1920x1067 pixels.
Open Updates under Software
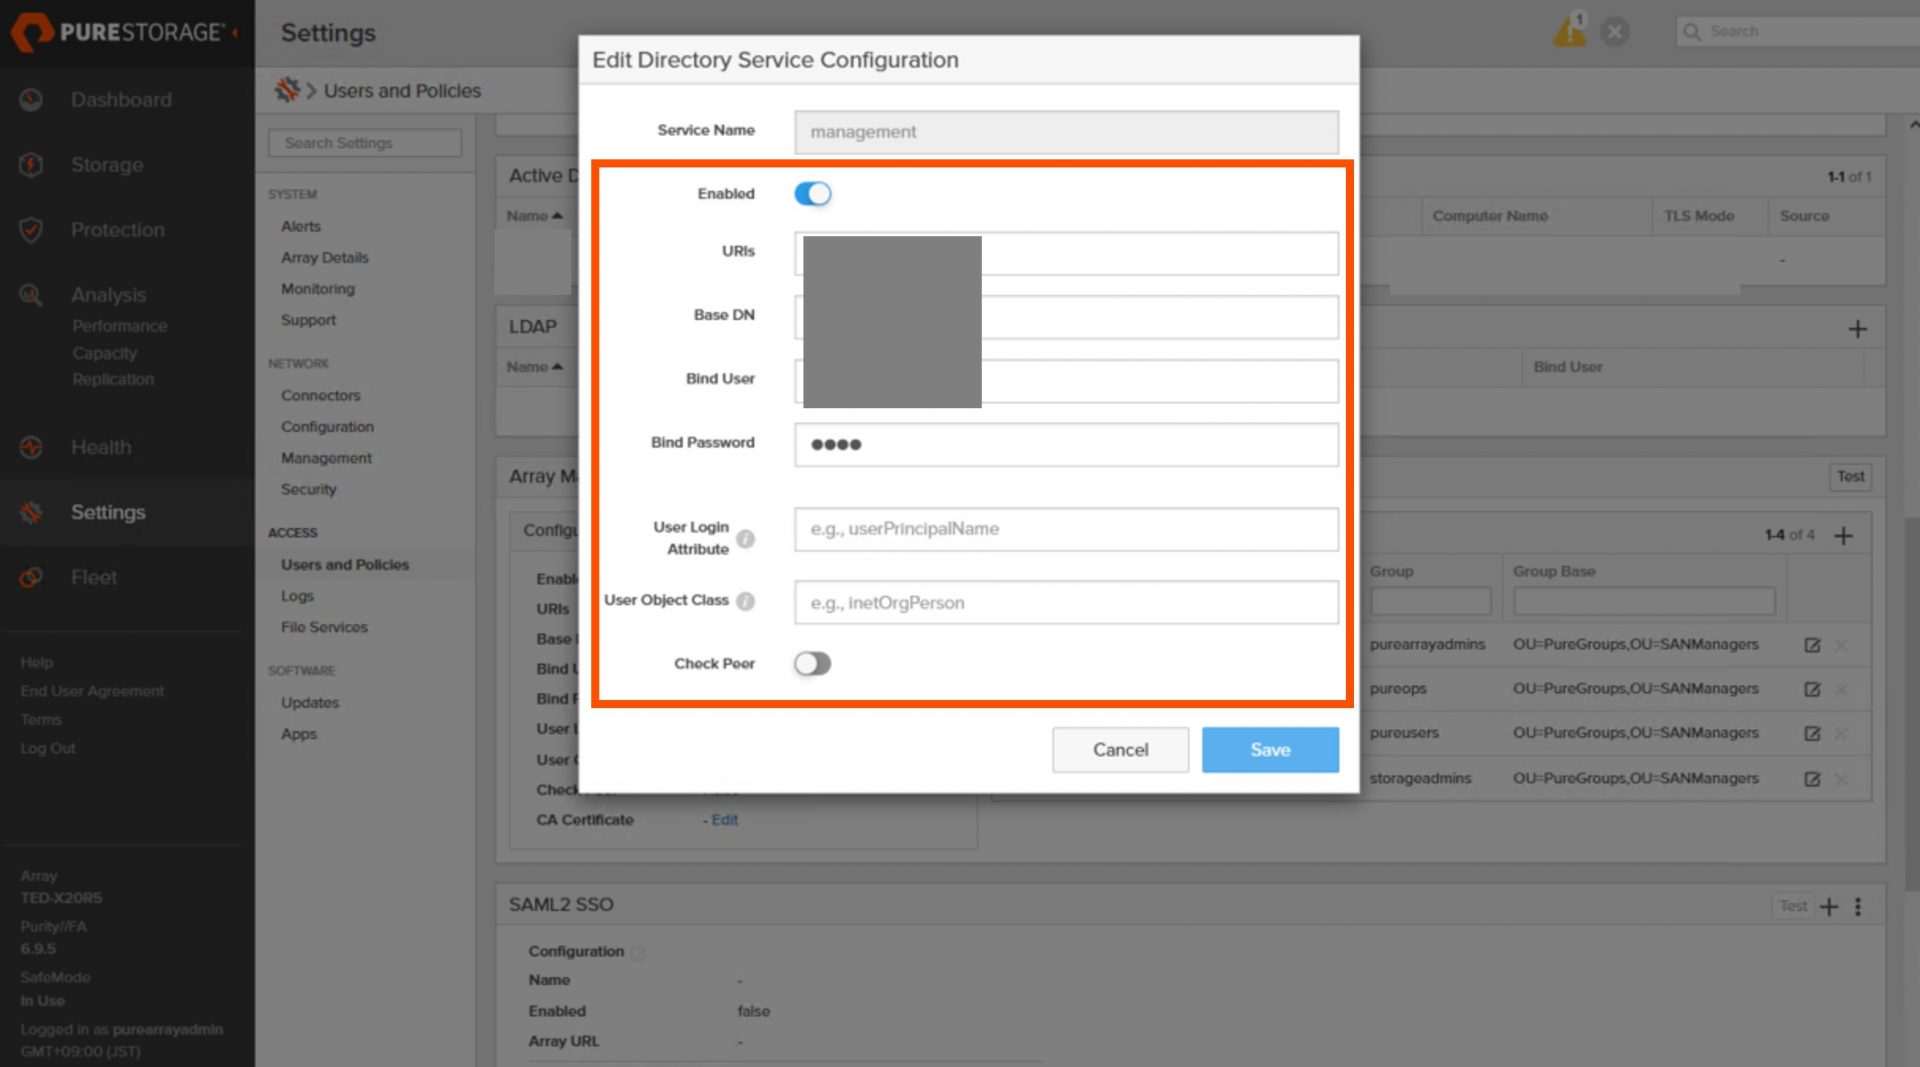[x=310, y=702]
